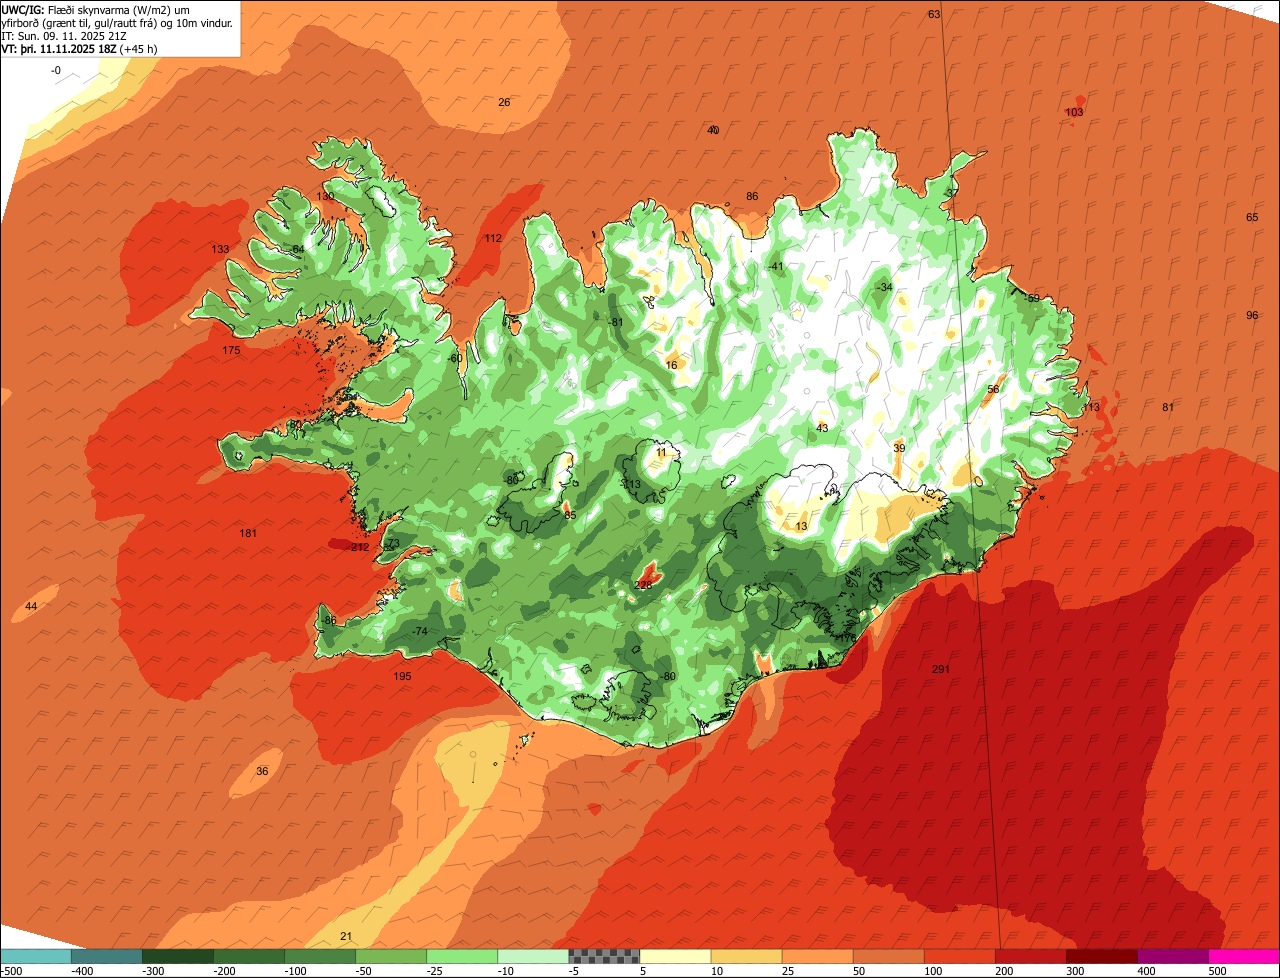
Task: Click the darkest green swatch between -300 and -200
Action: tap(177, 956)
